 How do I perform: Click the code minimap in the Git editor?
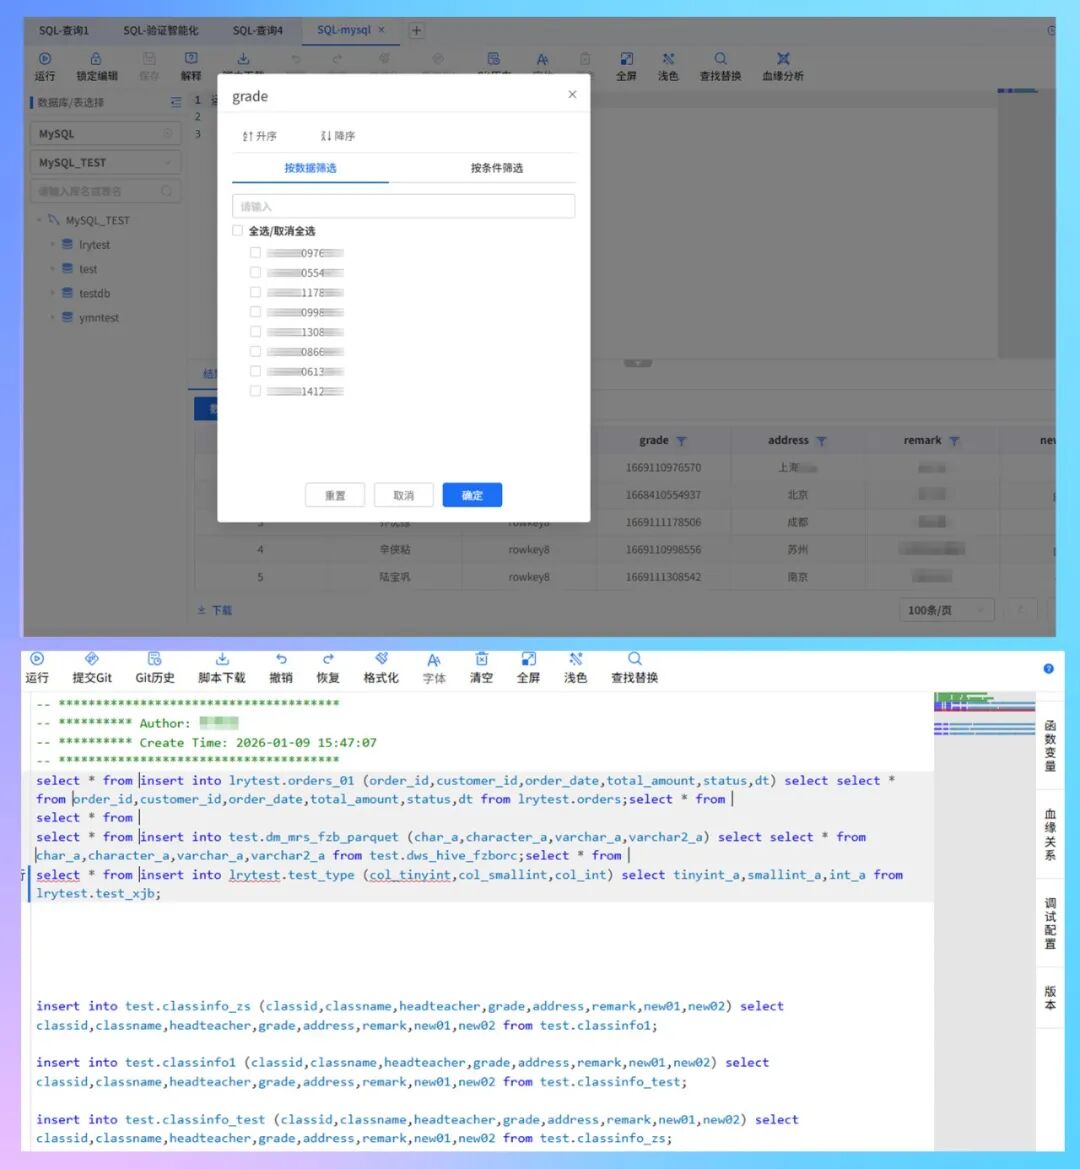tap(984, 922)
